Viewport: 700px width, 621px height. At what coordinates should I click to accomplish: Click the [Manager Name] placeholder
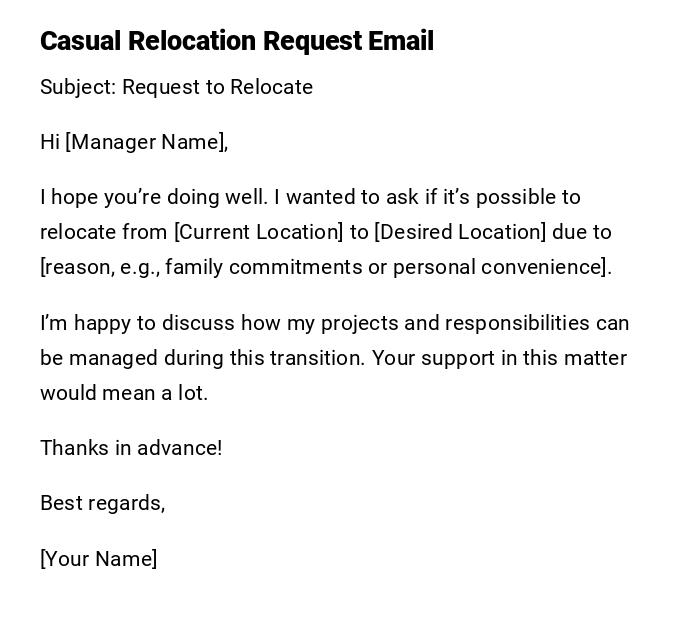(x=146, y=142)
